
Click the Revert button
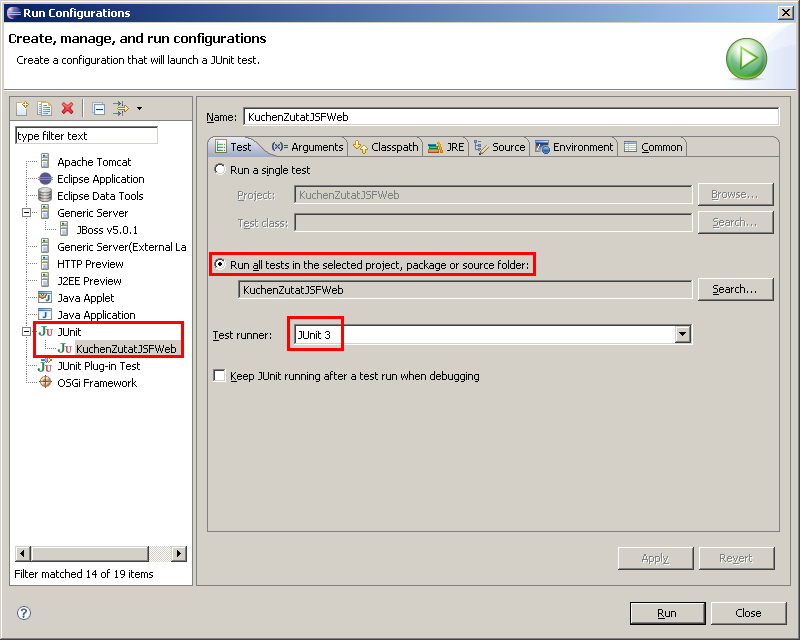point(736,558)
